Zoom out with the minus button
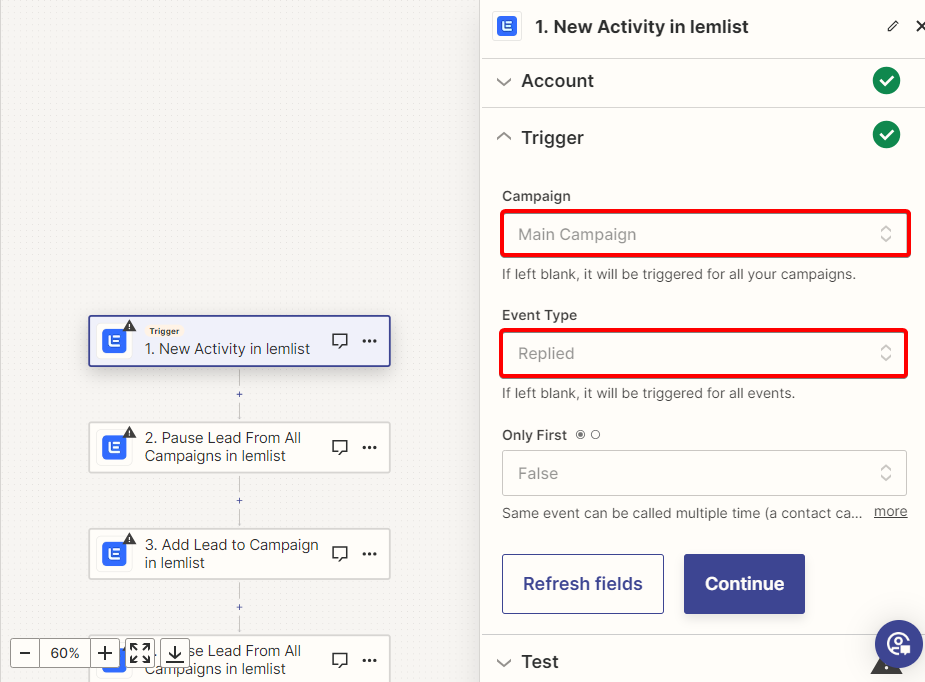This screenshot has width=925, height=682. [25, 653]
